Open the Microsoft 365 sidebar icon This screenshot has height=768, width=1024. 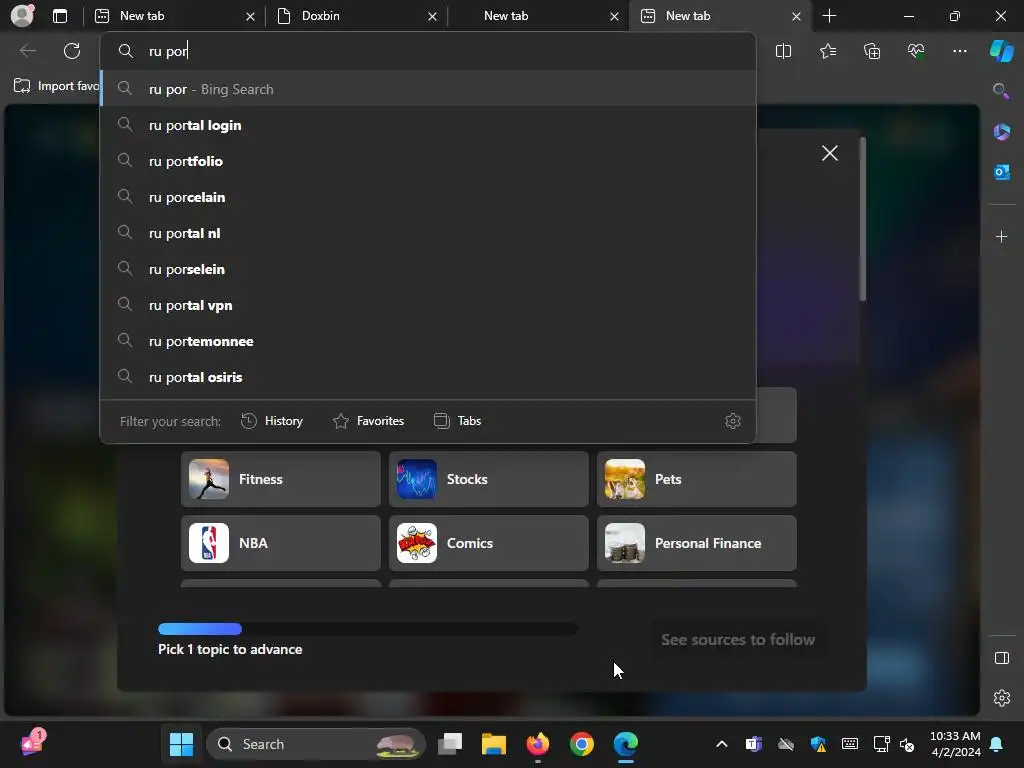tap(1001, 132)
